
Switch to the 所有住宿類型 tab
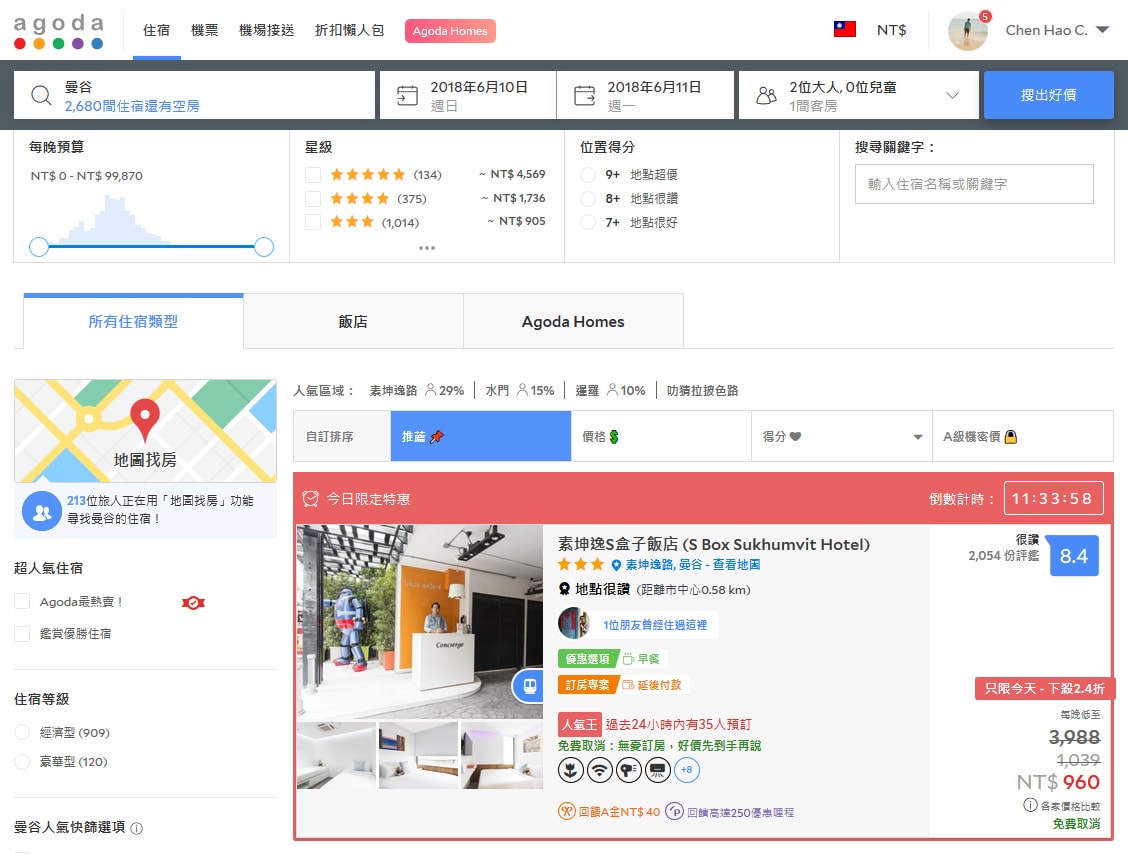(133, 322)
